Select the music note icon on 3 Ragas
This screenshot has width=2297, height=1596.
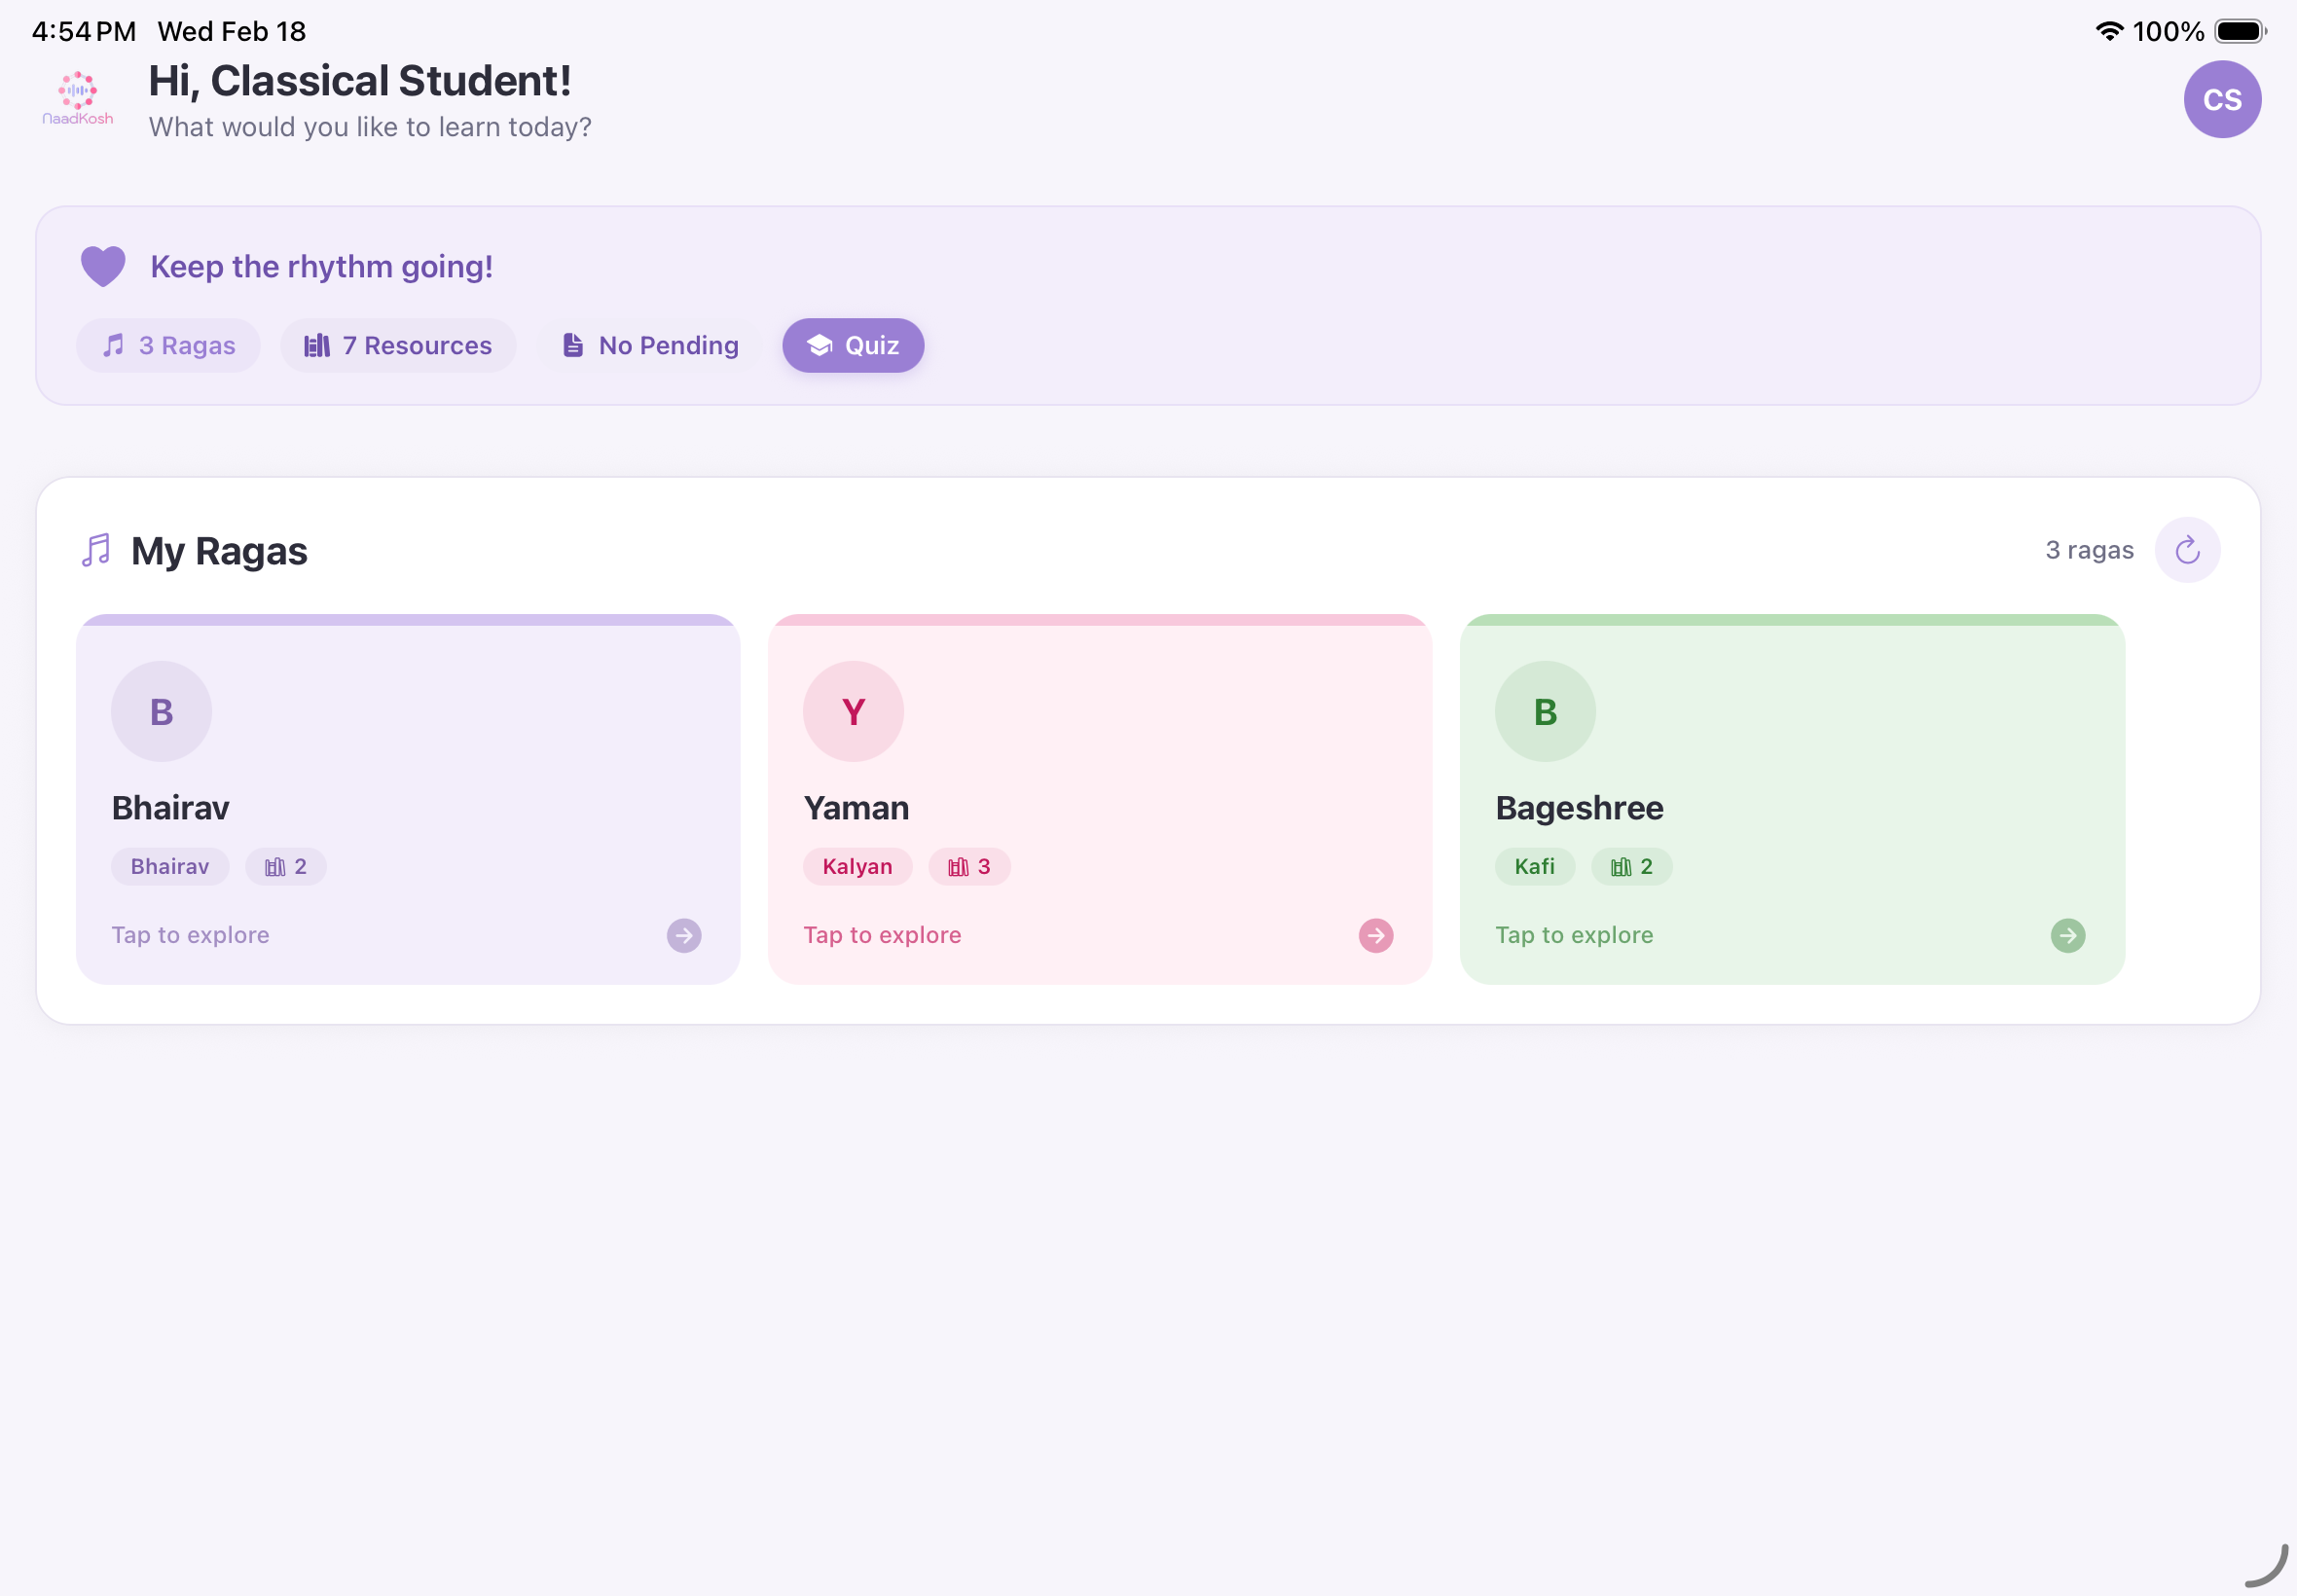tap(113, 345)
